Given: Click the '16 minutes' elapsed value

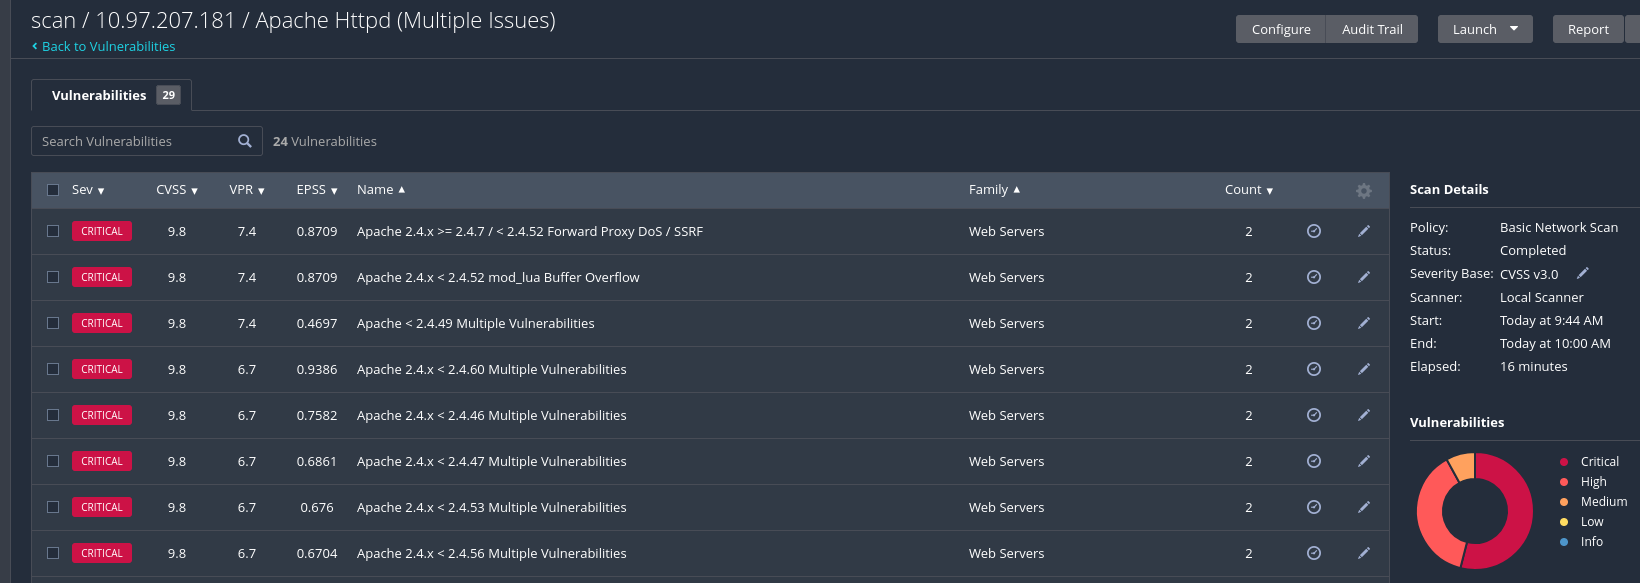Looking at the screenshot, I should [x=1534, y=366].
